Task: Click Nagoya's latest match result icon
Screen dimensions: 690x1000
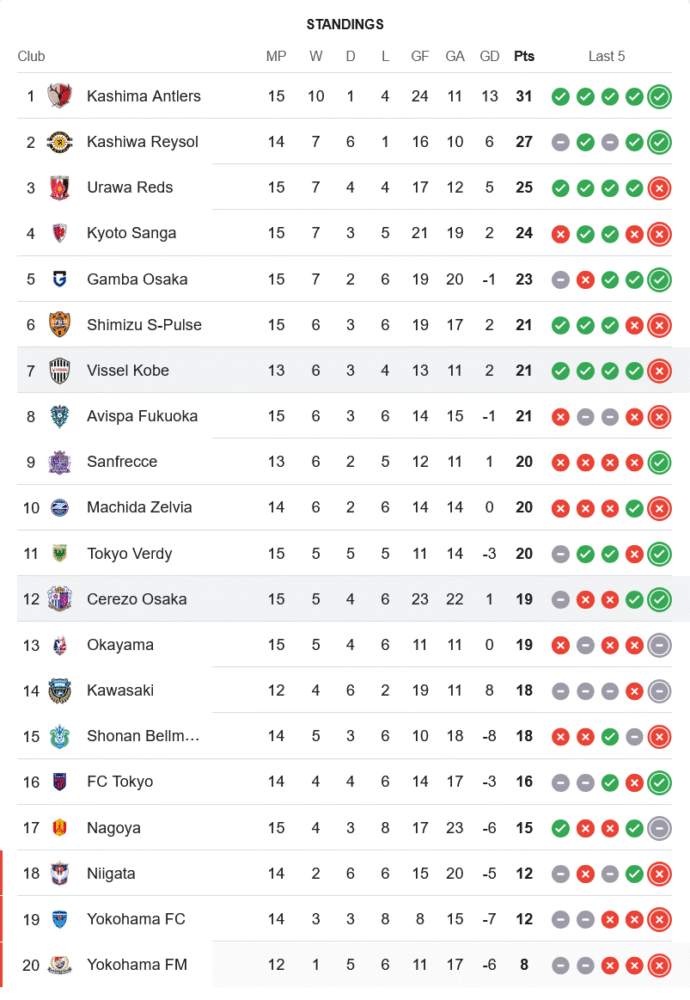Action: (x=658, y=828)
